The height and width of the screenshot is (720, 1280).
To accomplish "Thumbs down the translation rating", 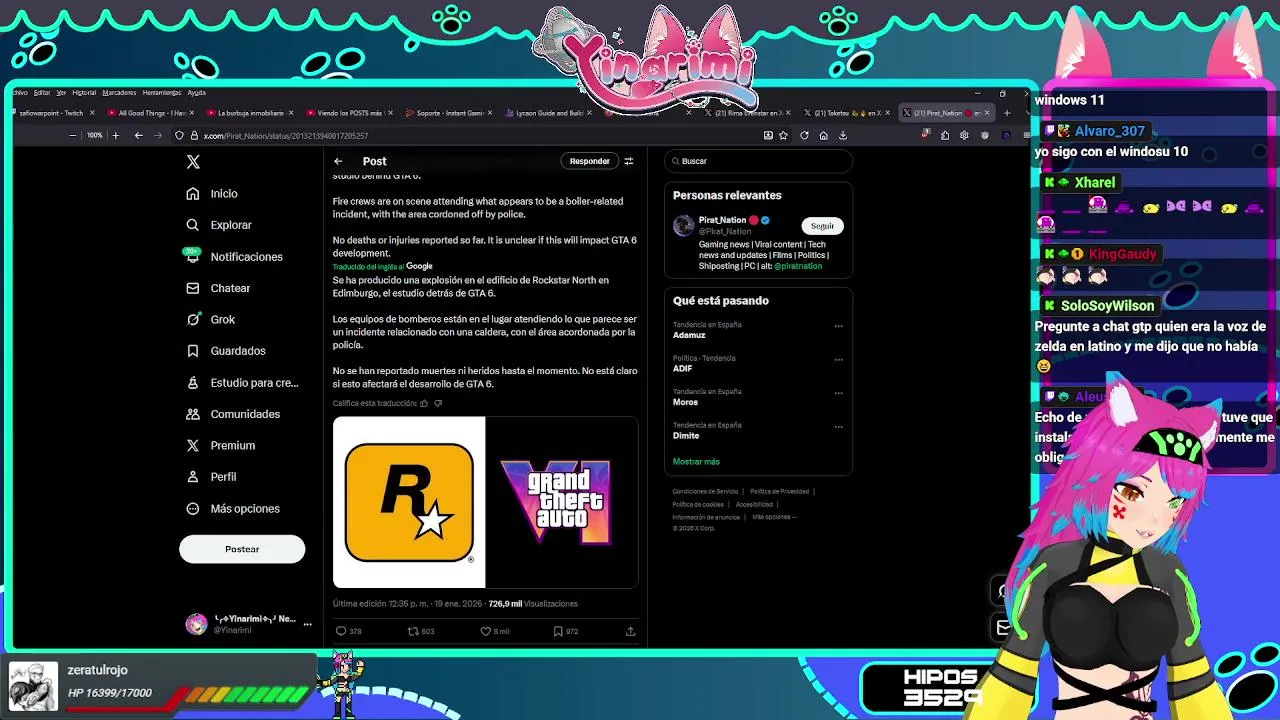I will tap(438, 403).
